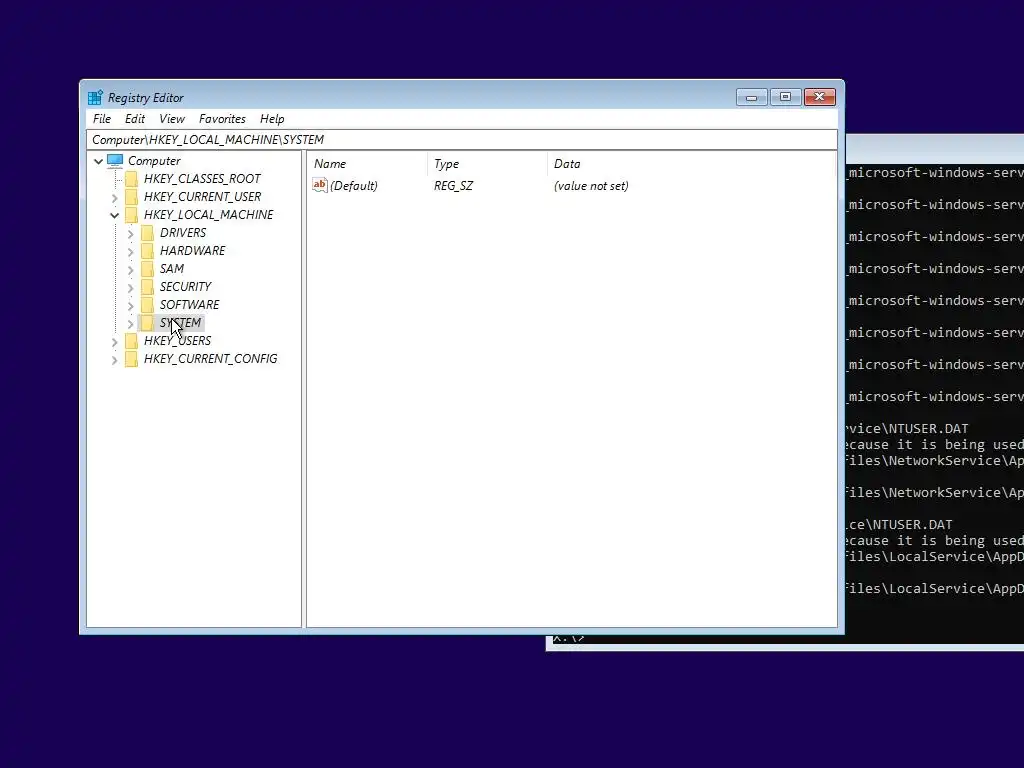Sort by the Name column header

click(367, 164)
